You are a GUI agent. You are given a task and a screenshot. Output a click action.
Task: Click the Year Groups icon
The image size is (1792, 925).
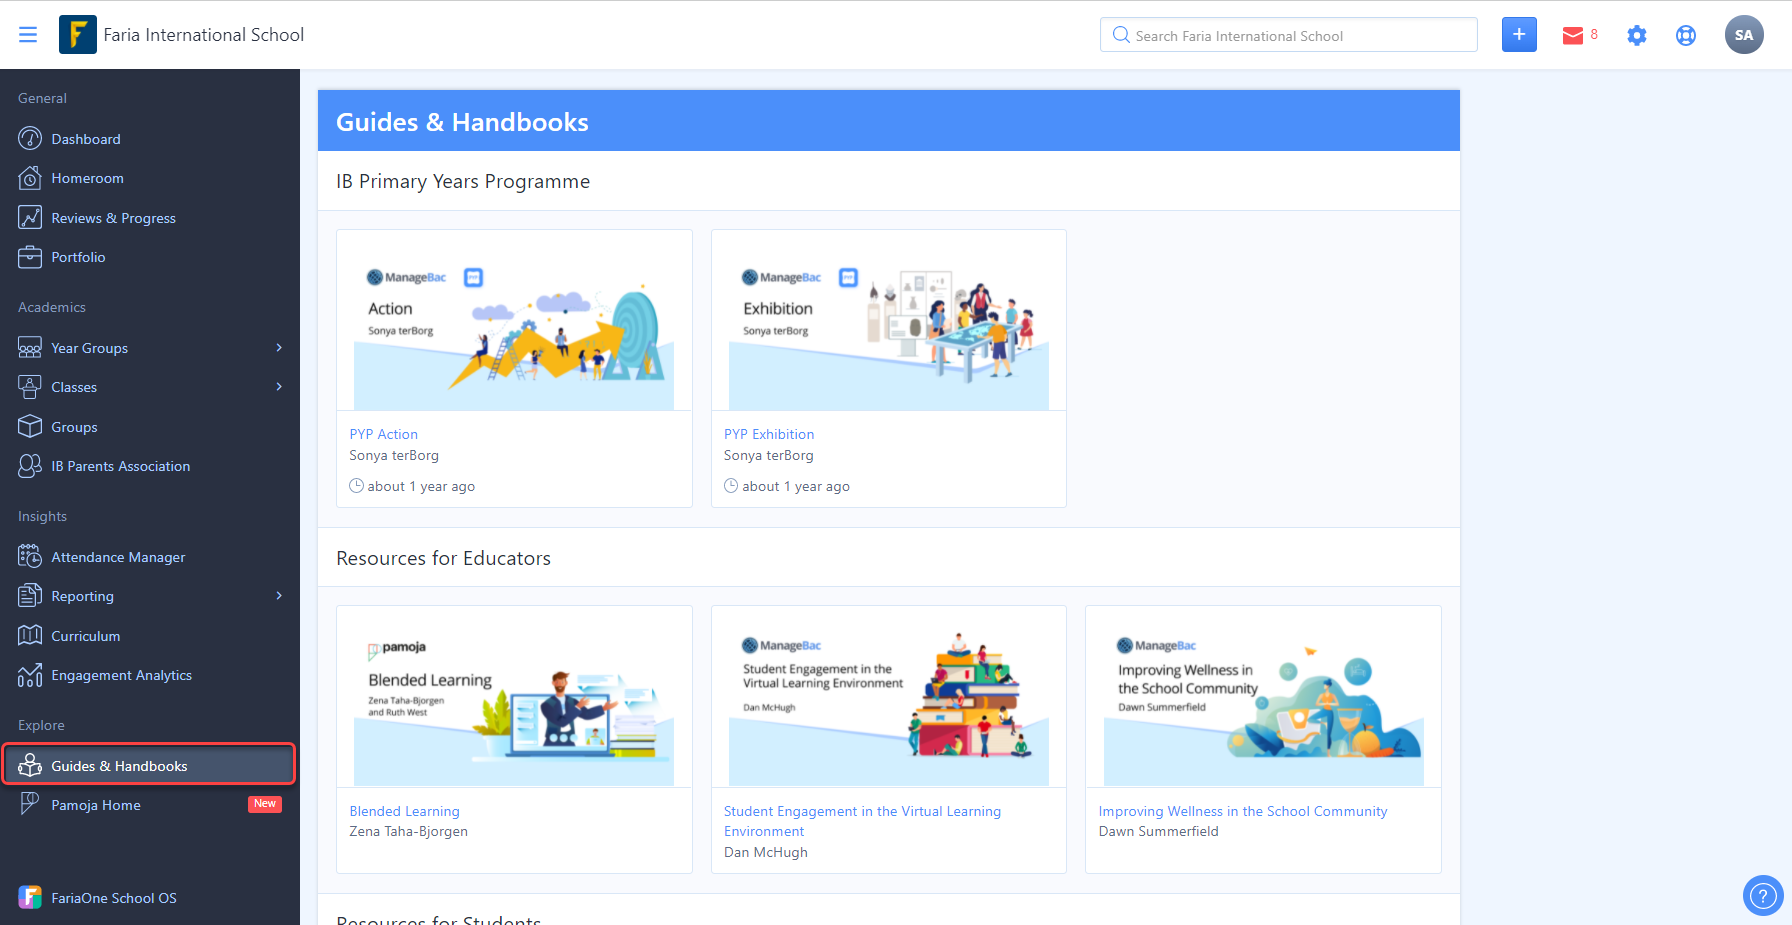(x=30, y=347)
